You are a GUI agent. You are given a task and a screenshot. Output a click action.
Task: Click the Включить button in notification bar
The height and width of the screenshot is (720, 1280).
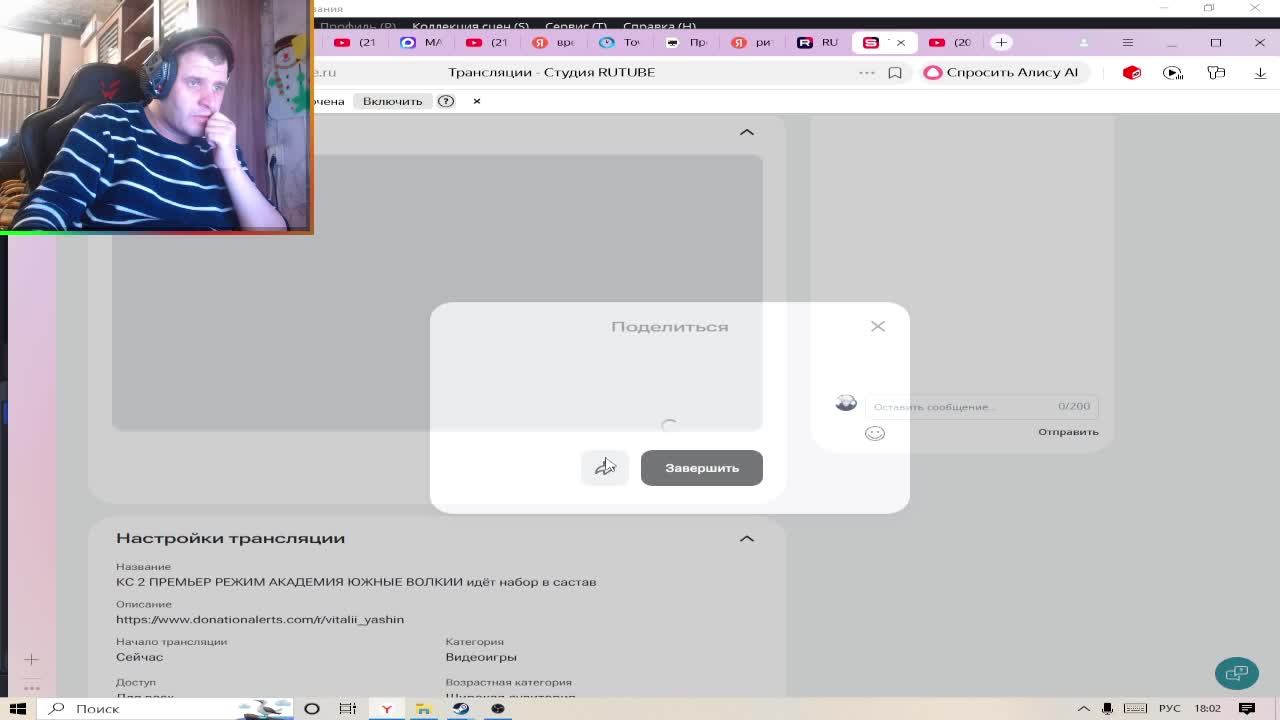click(x=392, y=101)
